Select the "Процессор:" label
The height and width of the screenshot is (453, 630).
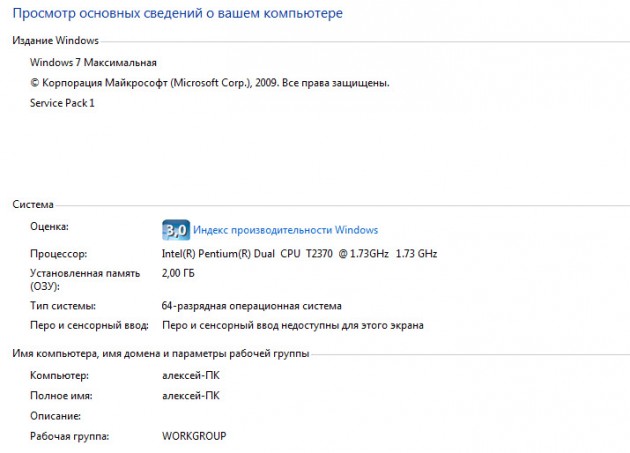pos(59,254)
